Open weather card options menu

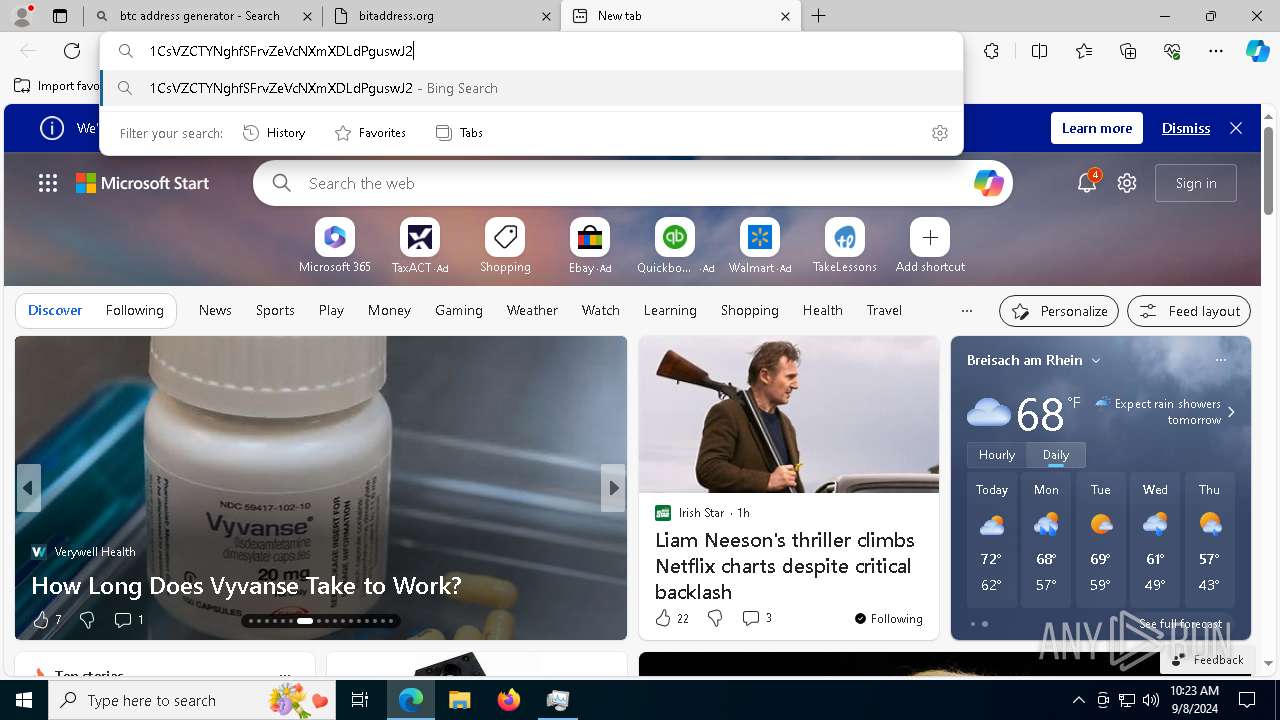click(1220, 360)
